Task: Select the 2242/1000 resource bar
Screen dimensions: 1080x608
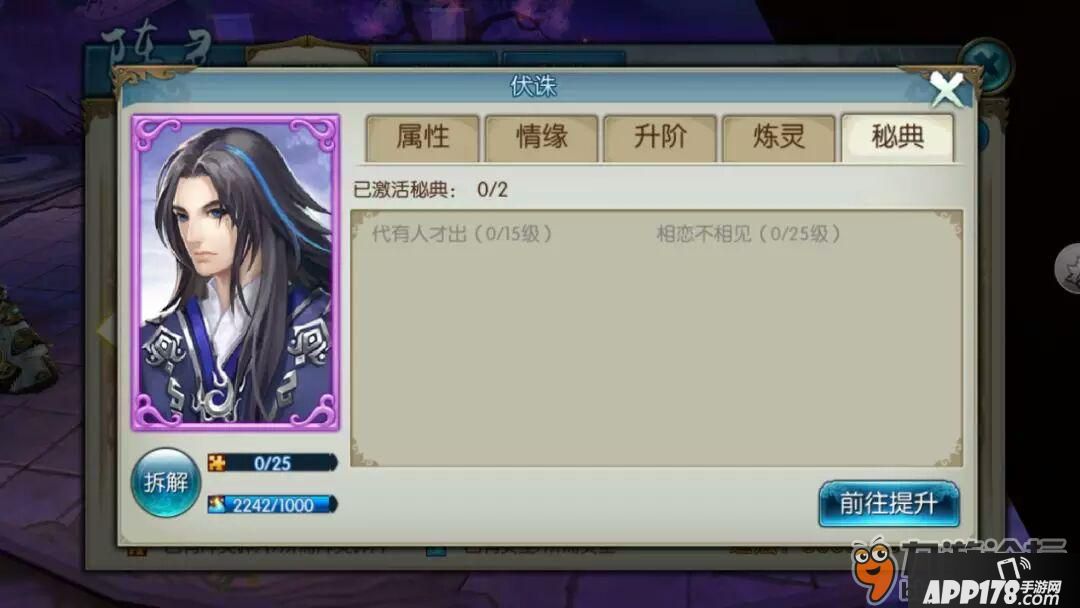Action: point(273,505)
